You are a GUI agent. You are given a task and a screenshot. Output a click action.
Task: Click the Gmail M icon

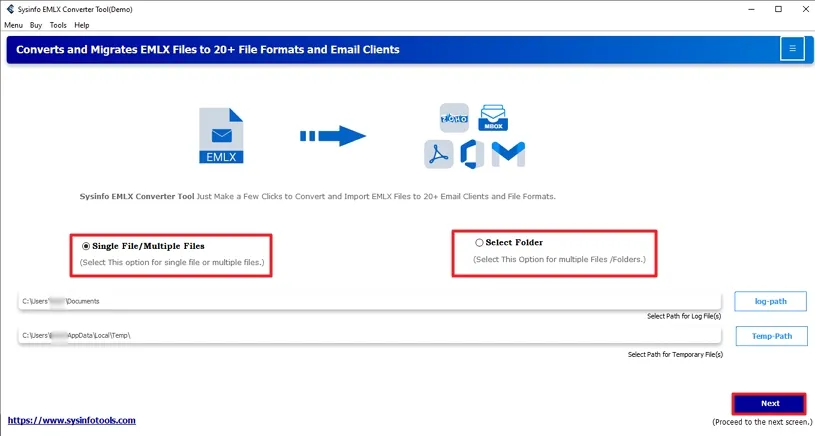pyautogui.click(x=508, y=154)
